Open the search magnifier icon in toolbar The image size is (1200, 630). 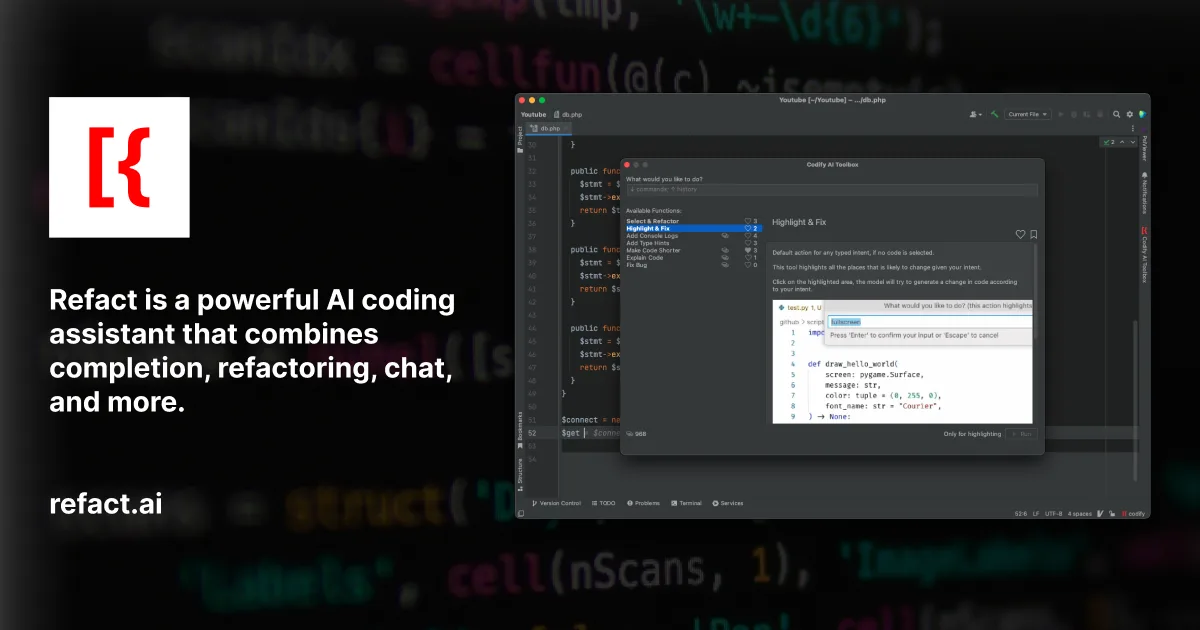click(x=1118, y=115)
